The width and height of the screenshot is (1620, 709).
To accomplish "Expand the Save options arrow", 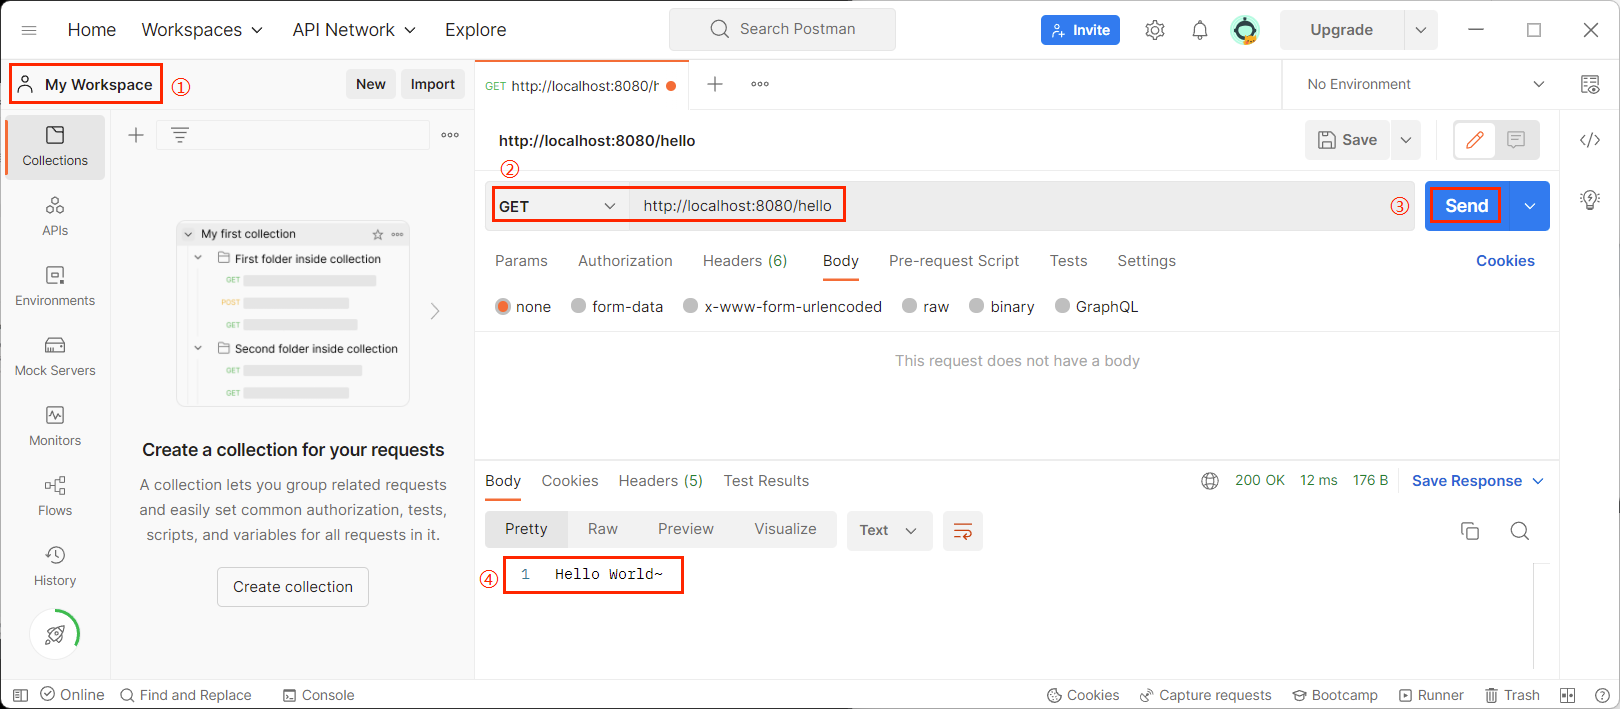I will tap(1406, 140).
